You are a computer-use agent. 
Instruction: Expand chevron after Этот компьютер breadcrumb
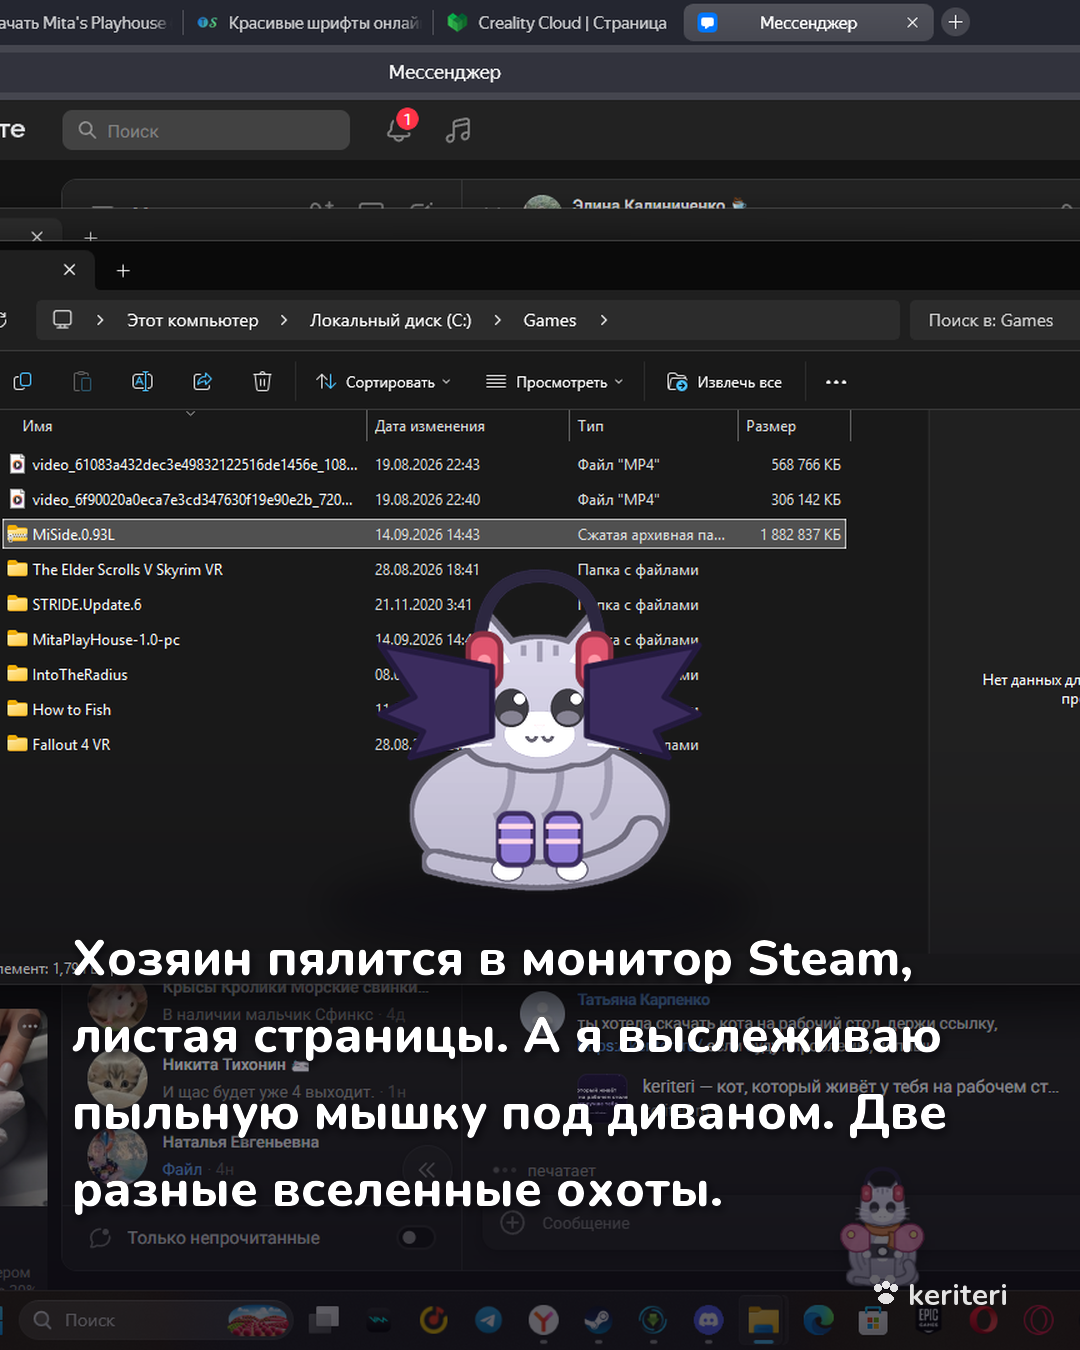coord(284,320)
